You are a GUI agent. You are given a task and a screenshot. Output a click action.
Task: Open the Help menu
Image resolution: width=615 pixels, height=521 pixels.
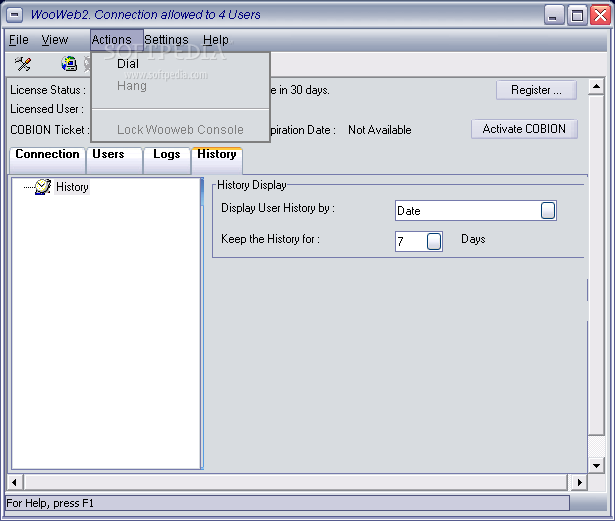click(x=216, y=40)
